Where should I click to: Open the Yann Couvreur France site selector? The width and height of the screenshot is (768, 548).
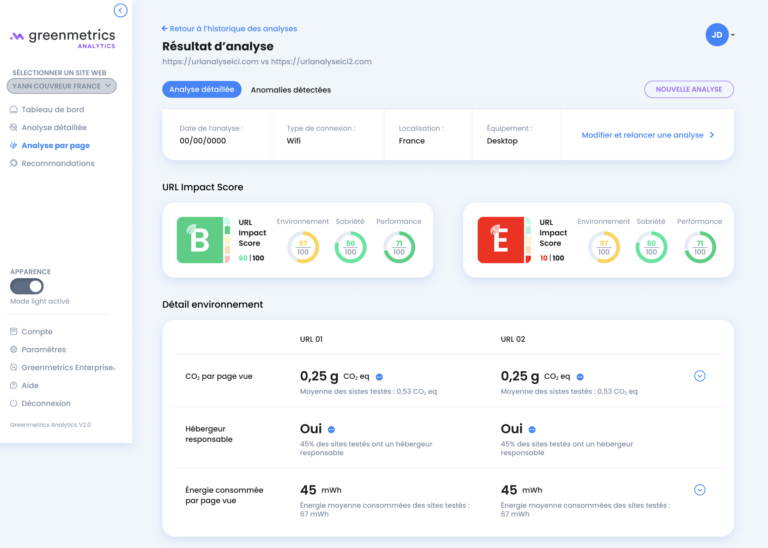coord(62,86)
